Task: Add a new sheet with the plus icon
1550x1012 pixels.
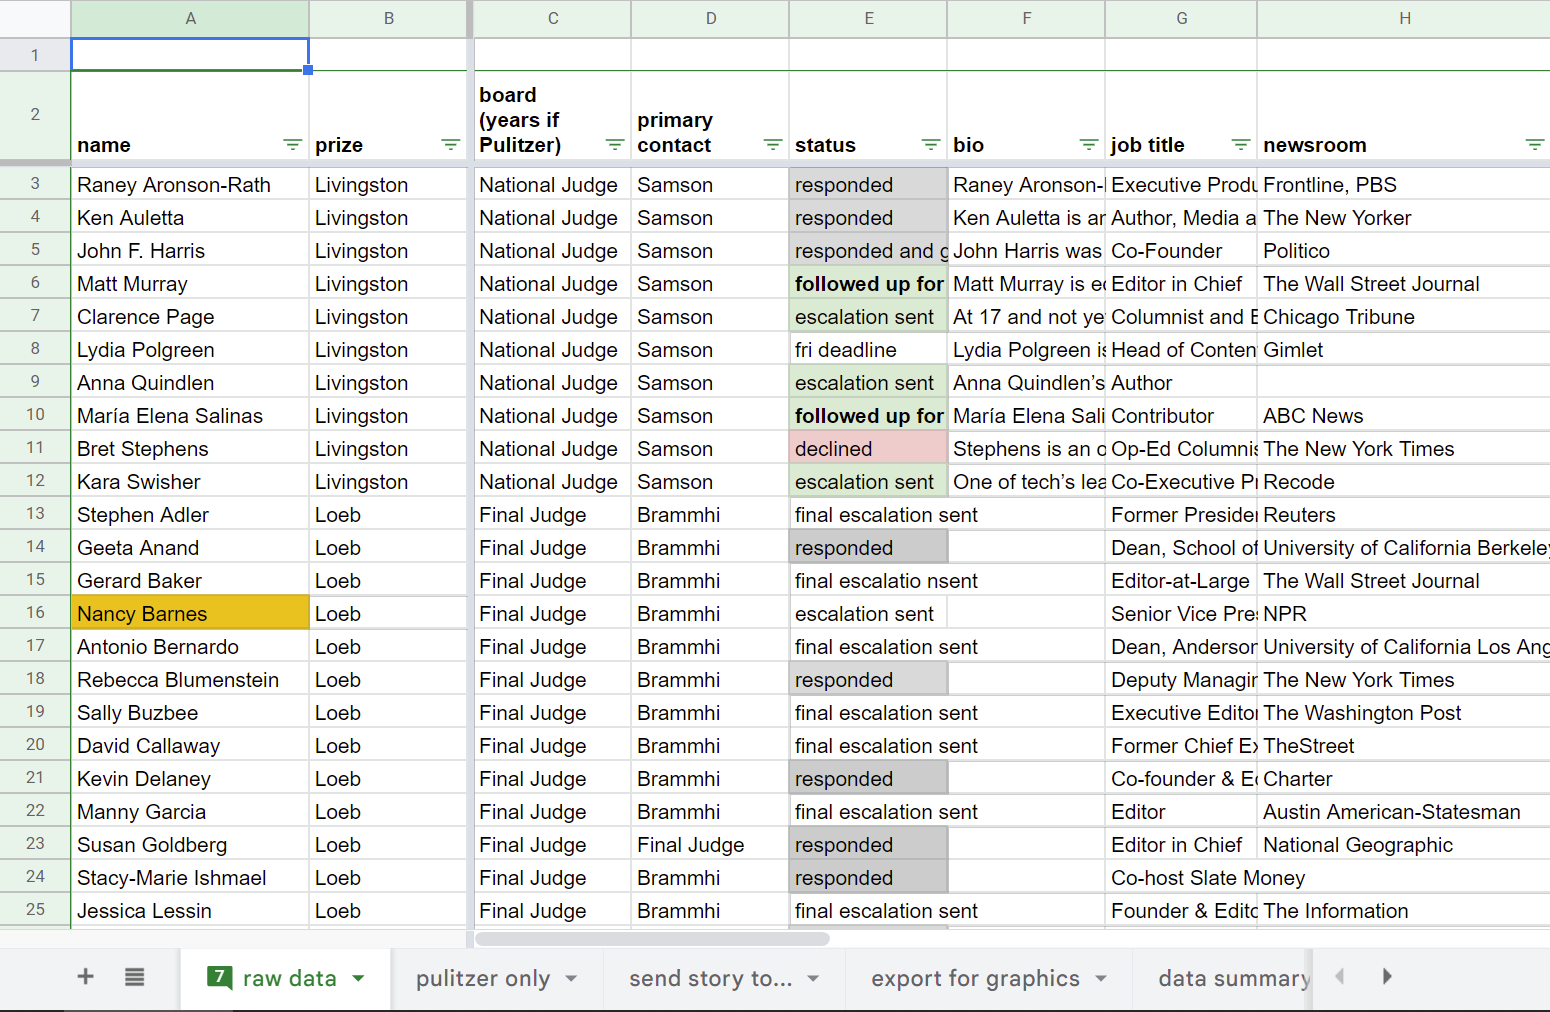Action: [x=86, y=977]
